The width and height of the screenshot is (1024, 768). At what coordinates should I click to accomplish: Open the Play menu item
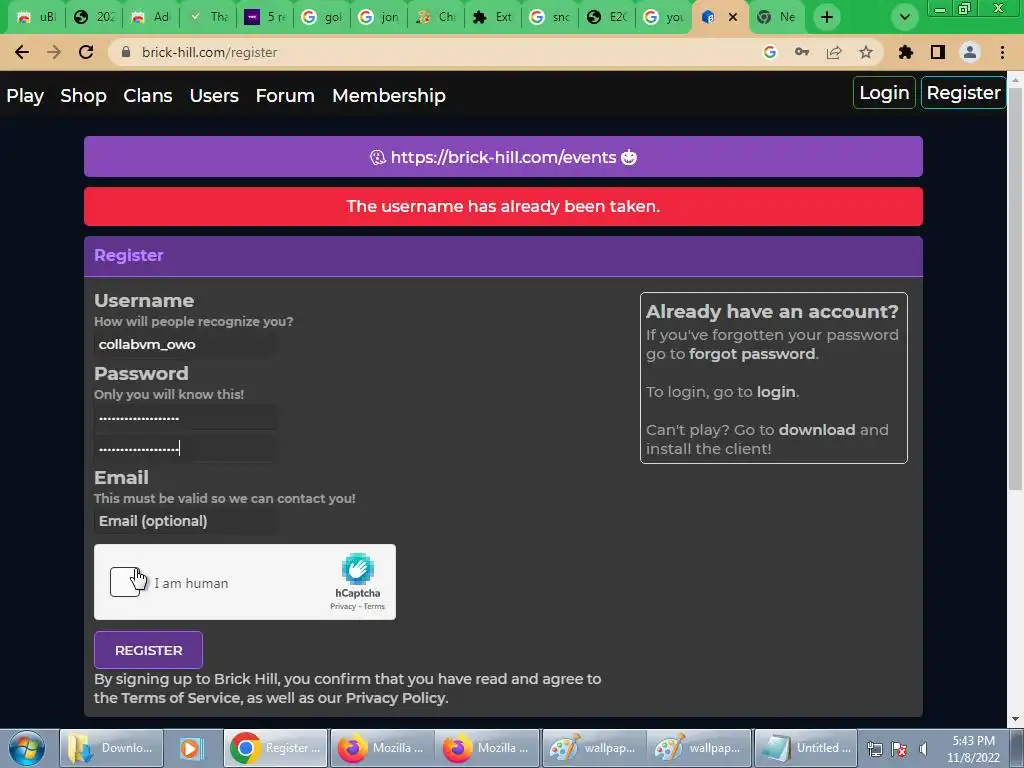click(25, 95)
